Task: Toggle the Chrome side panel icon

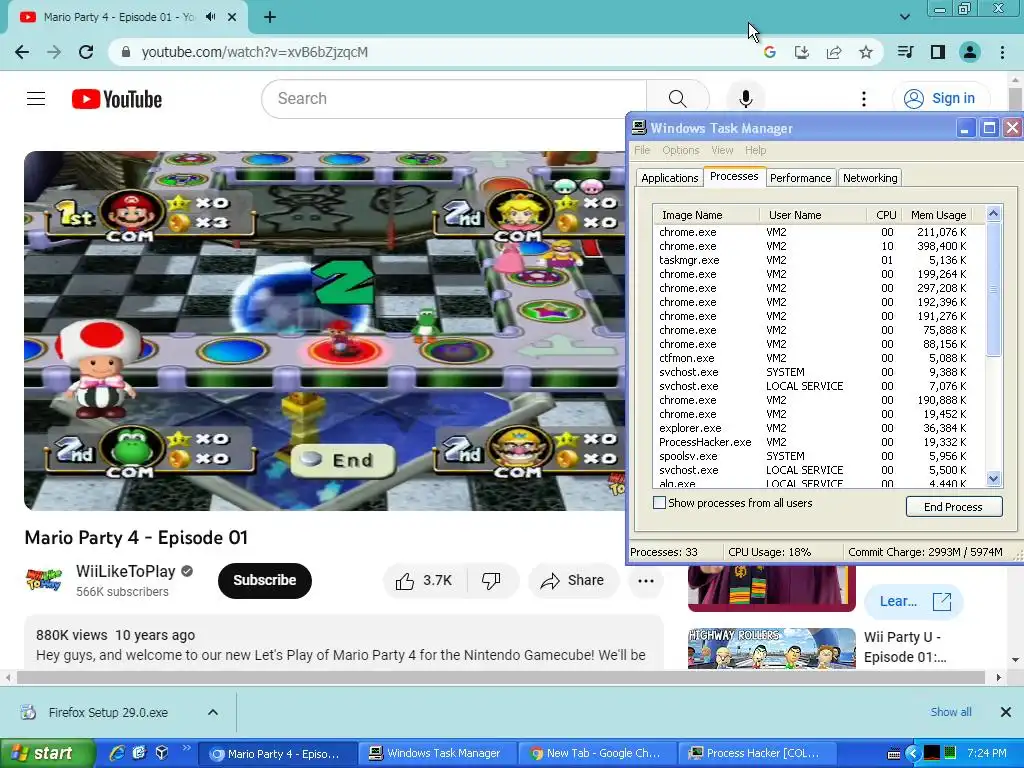Action: coord(938,52)
